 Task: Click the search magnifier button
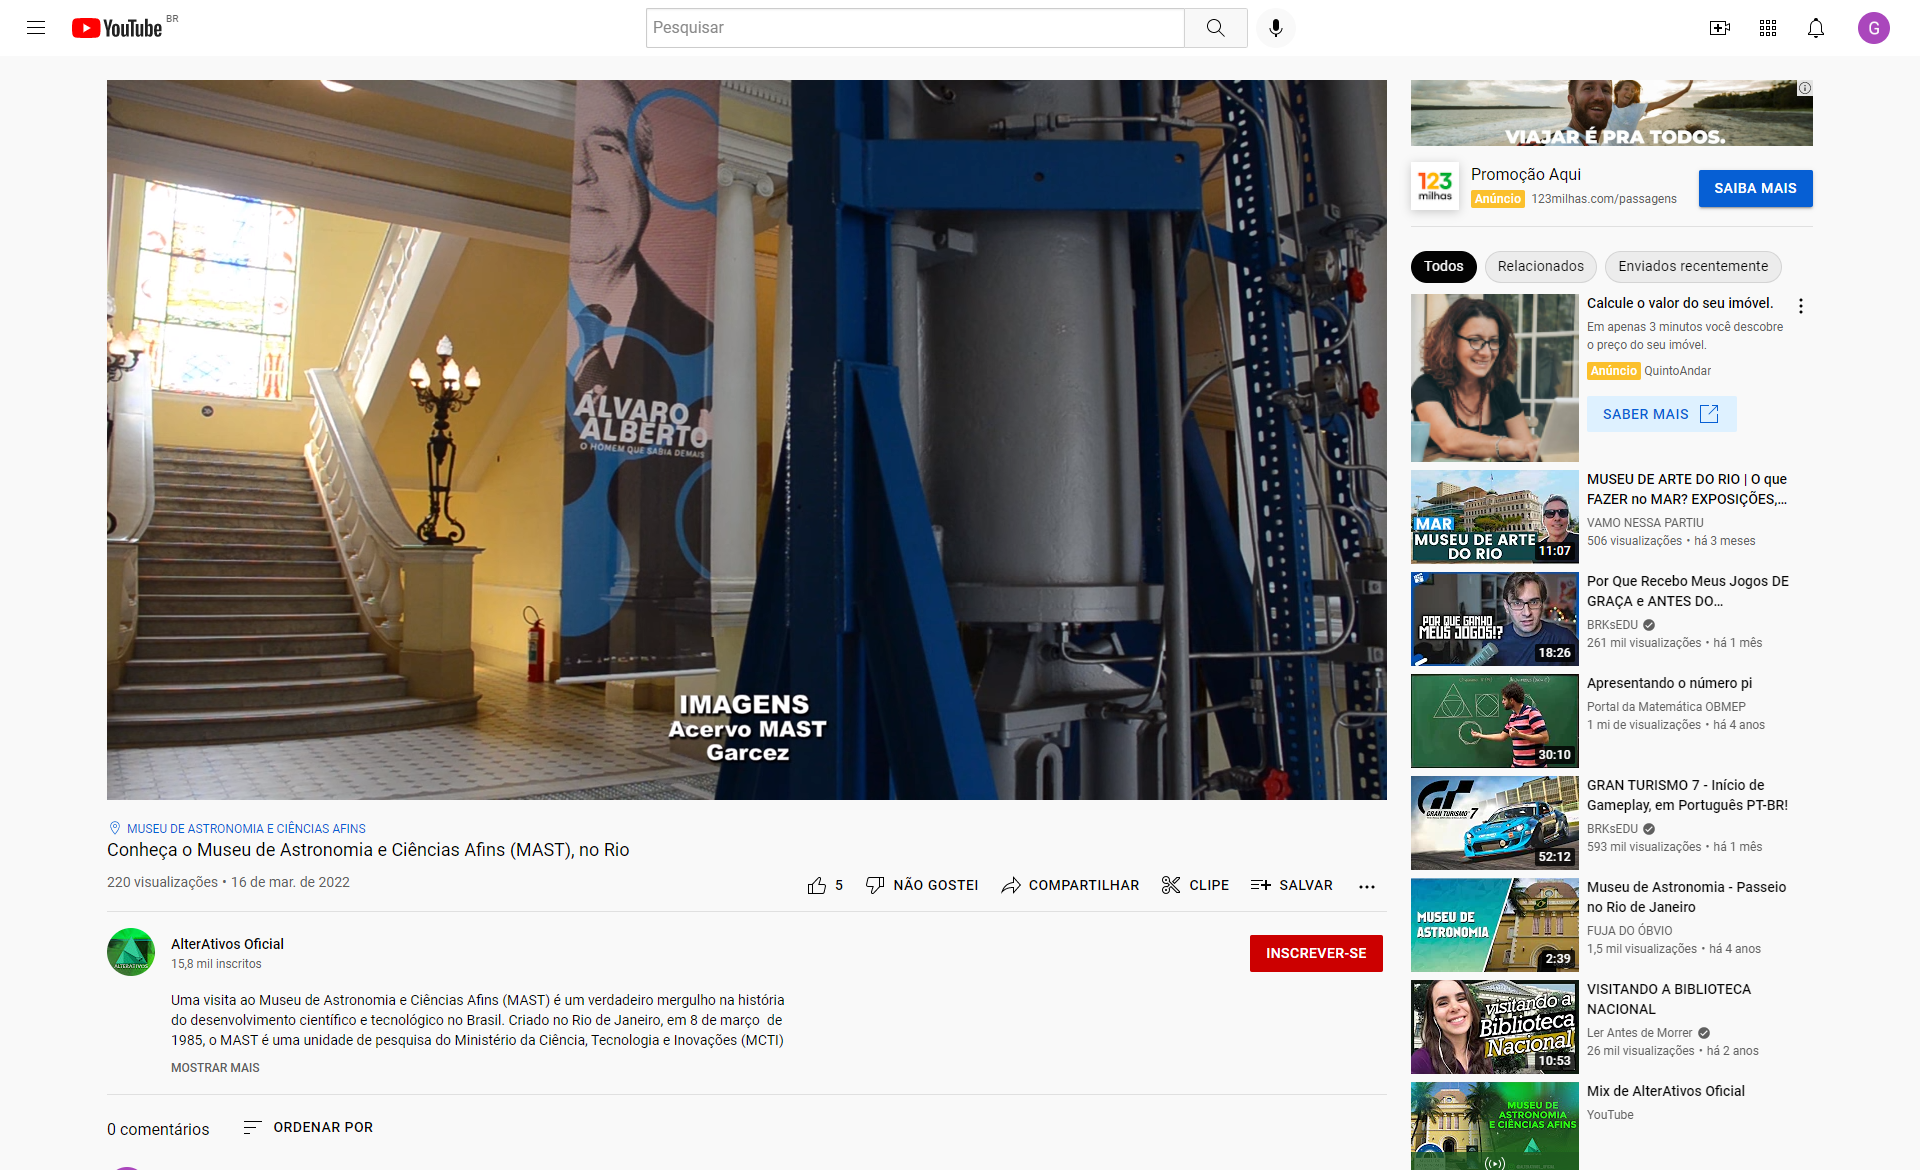click(x=1215, y=28)
